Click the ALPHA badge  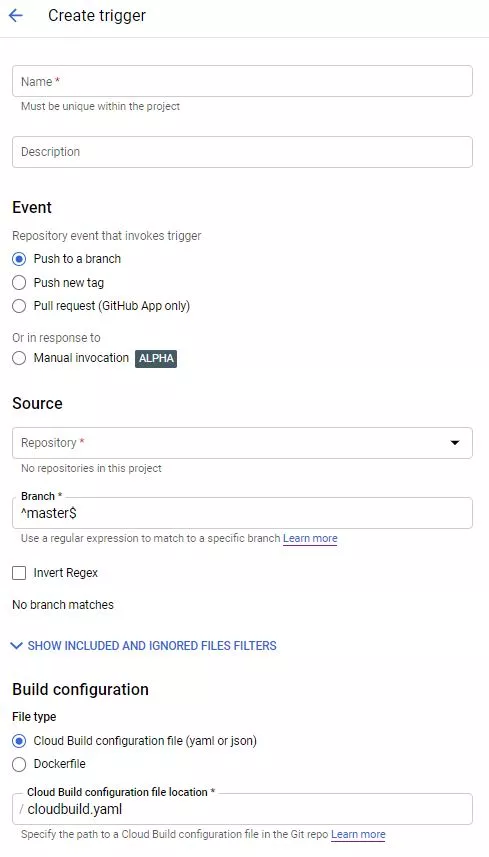[156, 359]
